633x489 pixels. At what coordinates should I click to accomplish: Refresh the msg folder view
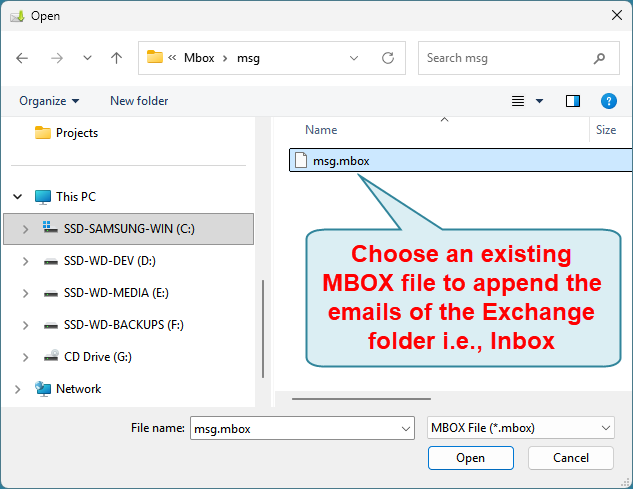point(388,58)
